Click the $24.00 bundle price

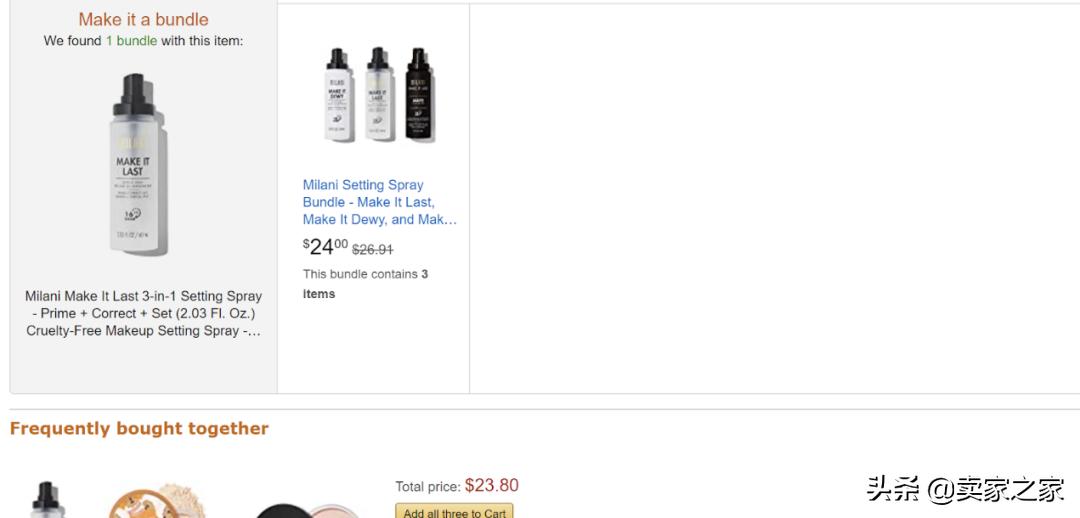tap(325, 246)
